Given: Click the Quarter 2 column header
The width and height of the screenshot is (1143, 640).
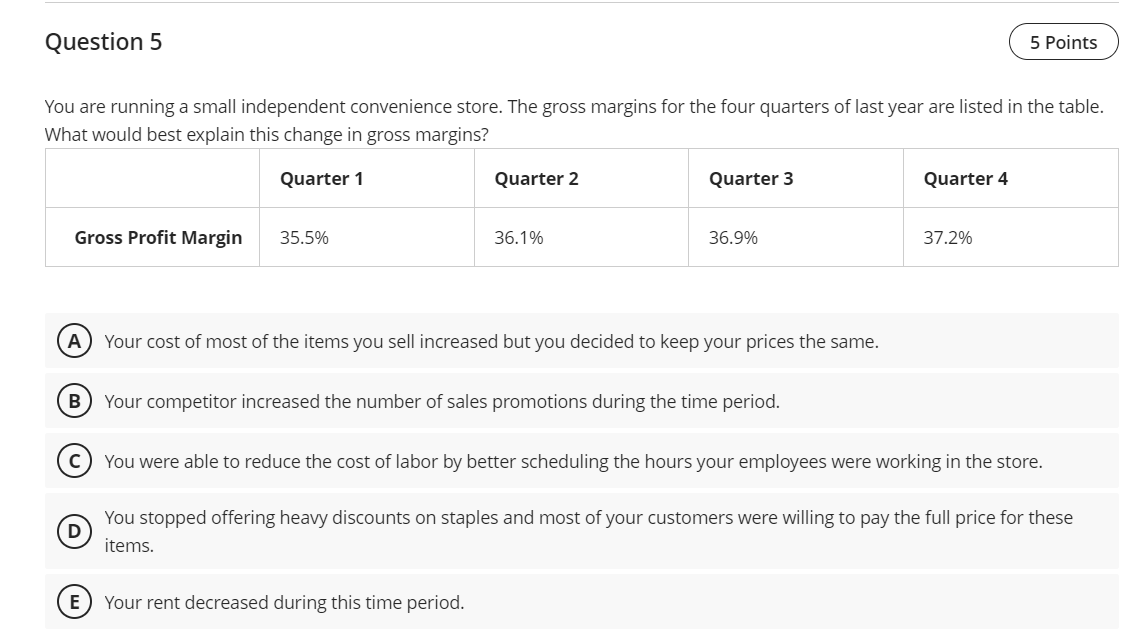Looking at the screenshot, I should tap(536, 179).
